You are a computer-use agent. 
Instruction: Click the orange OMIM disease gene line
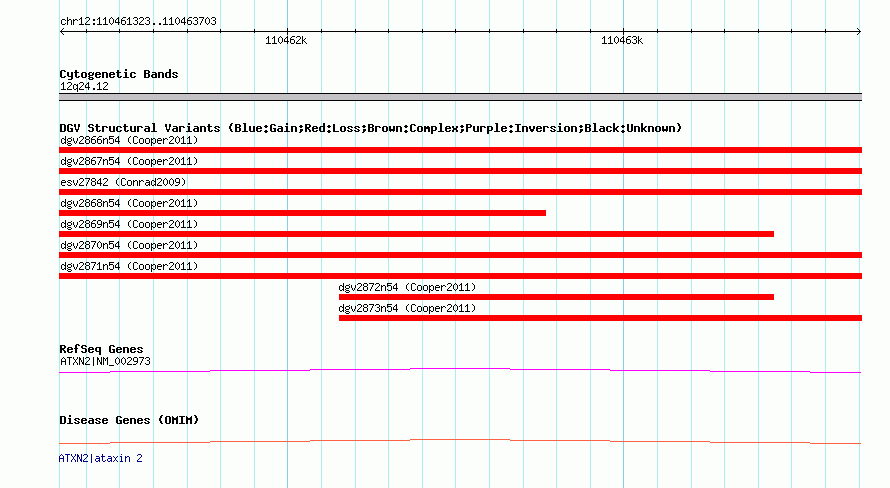tap(460, 441)
